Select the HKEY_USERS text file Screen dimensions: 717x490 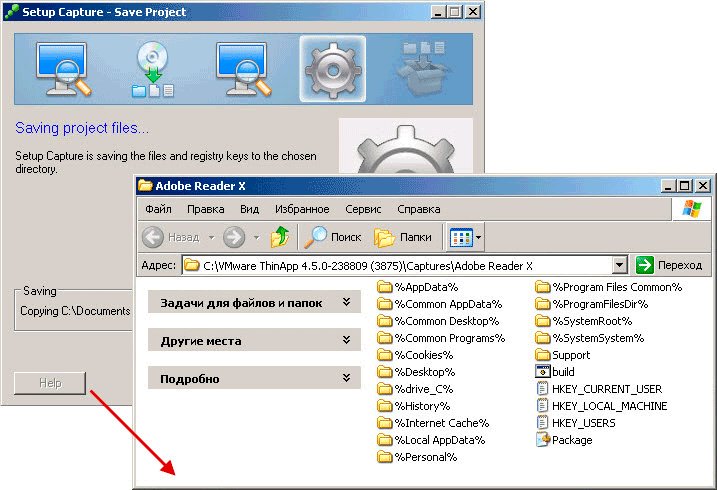coord(575,423)
